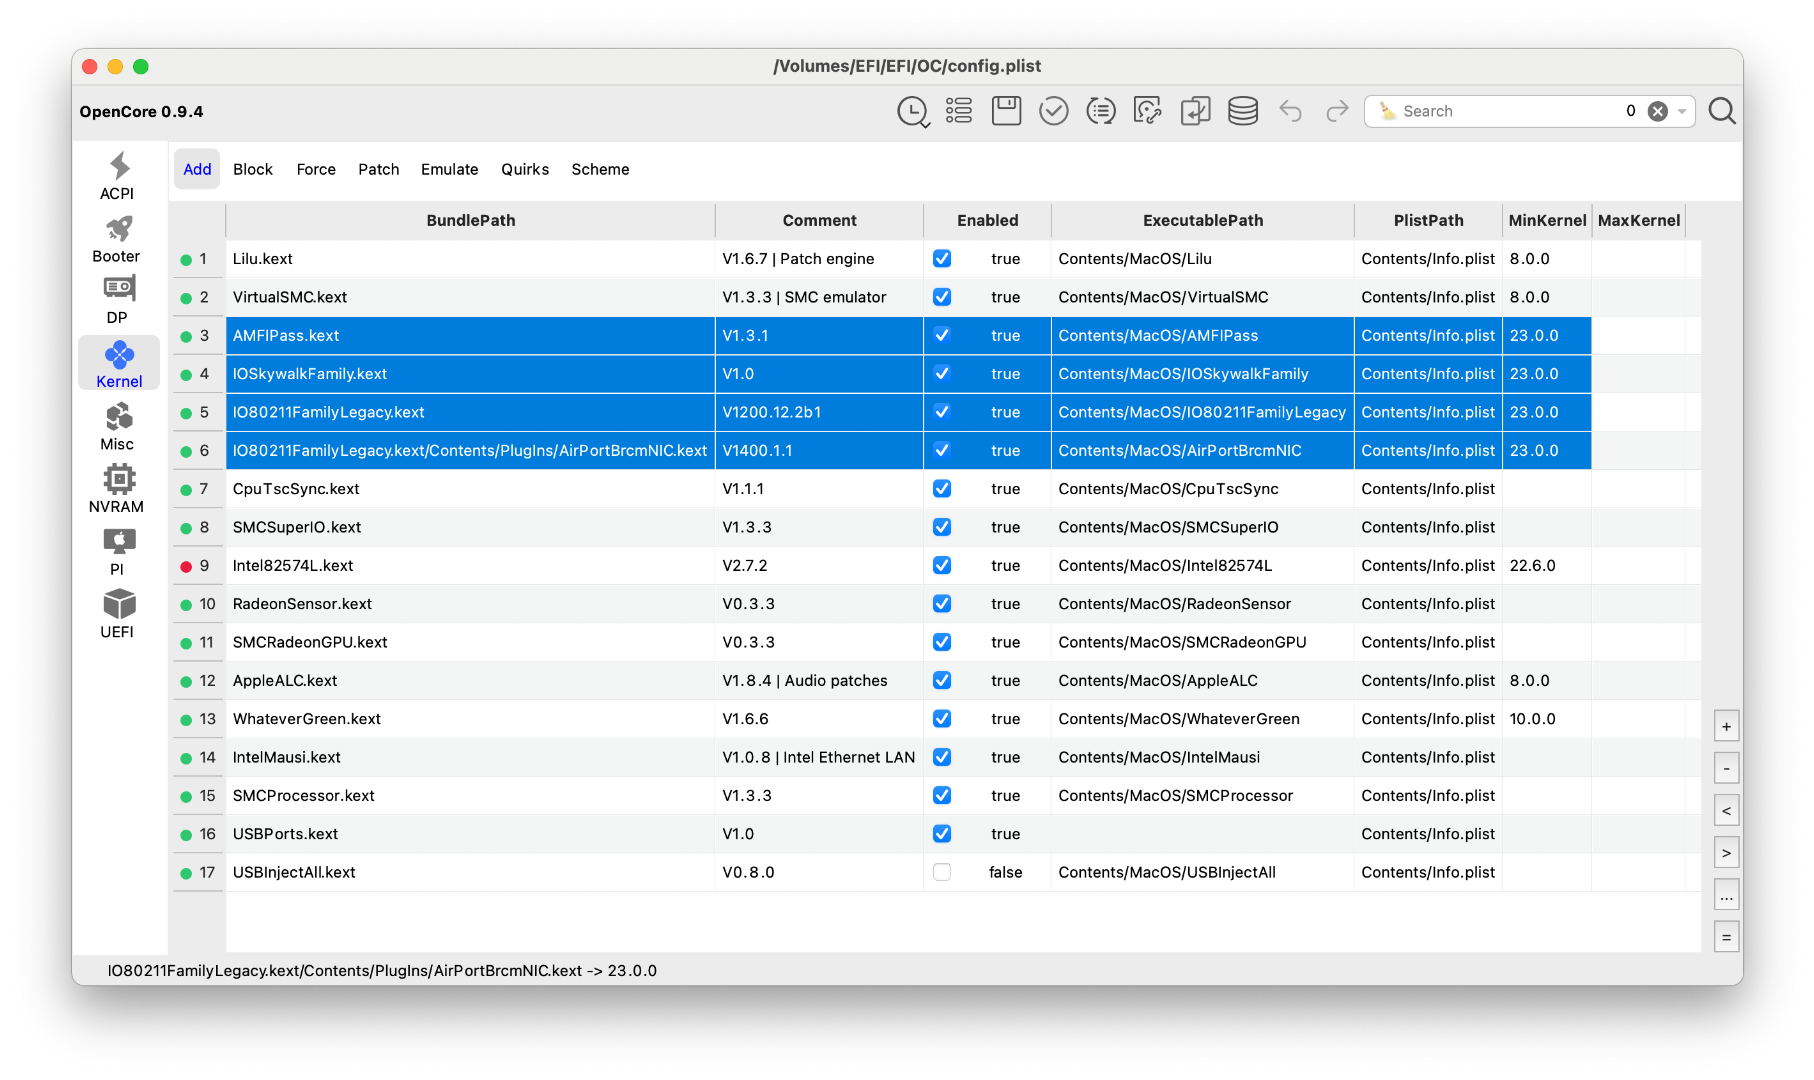Open the Patch tab
The height and width of the screenshot is (1080, 1814).
coord(378,170)
